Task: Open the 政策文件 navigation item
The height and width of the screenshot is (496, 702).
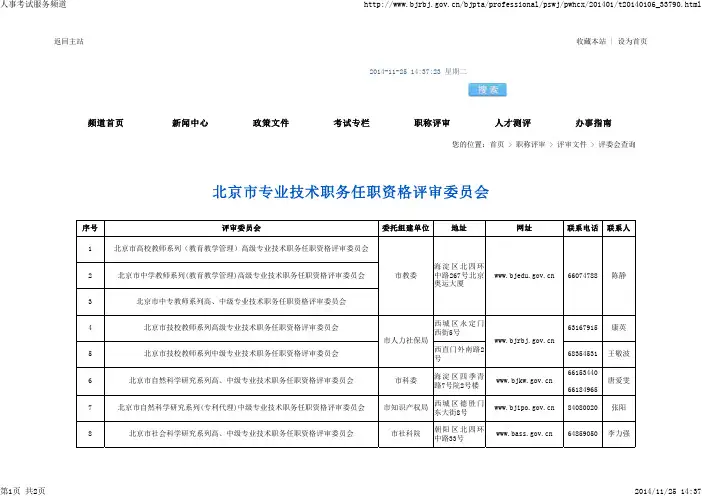Action: pyautogui.click(x=270, y=123)
